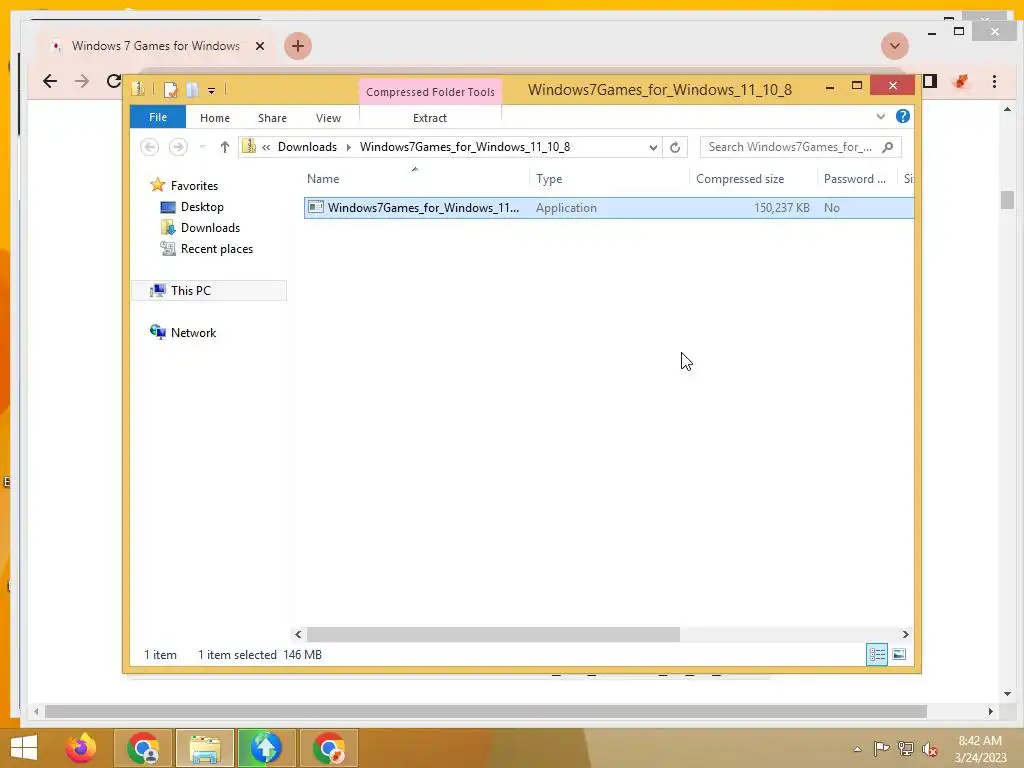Expand the Downloads breadcrumb chevron

click(348, 147)
